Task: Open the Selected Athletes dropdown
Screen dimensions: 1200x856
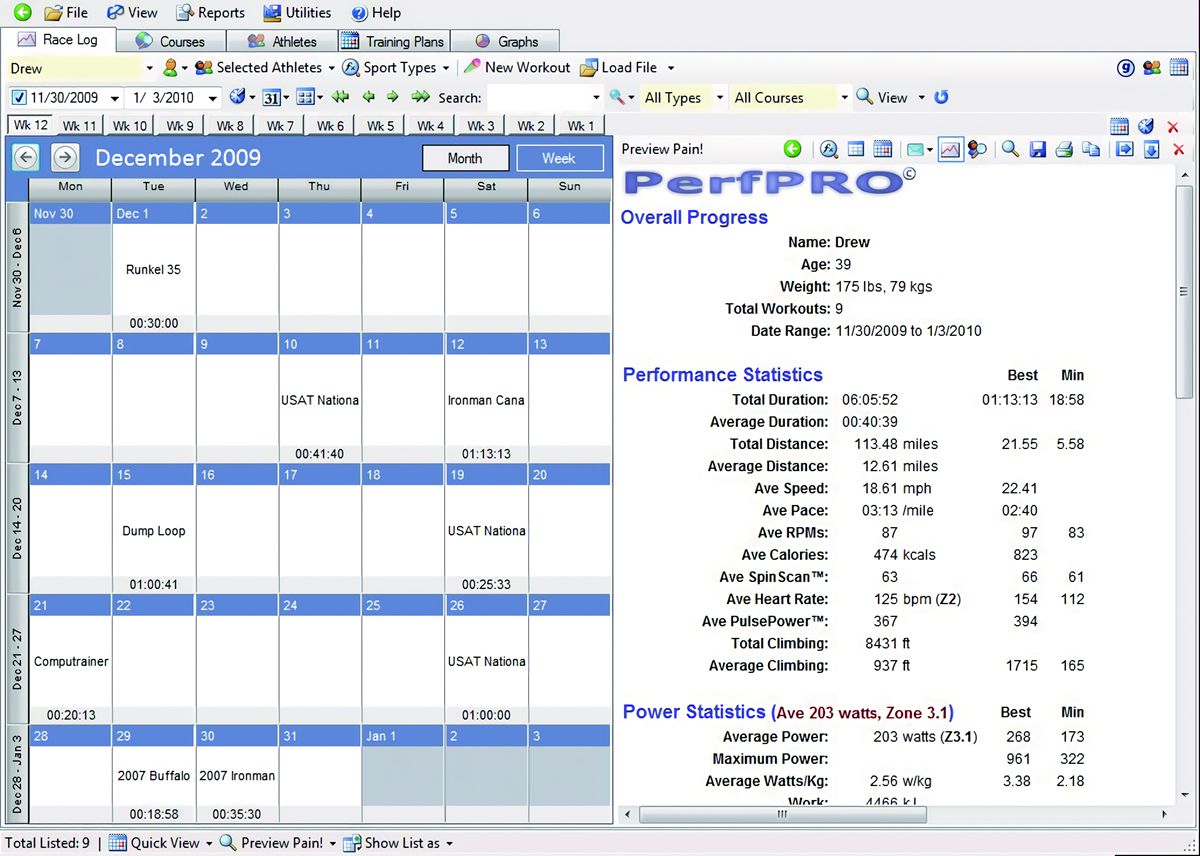Action: tap(265, 68)
